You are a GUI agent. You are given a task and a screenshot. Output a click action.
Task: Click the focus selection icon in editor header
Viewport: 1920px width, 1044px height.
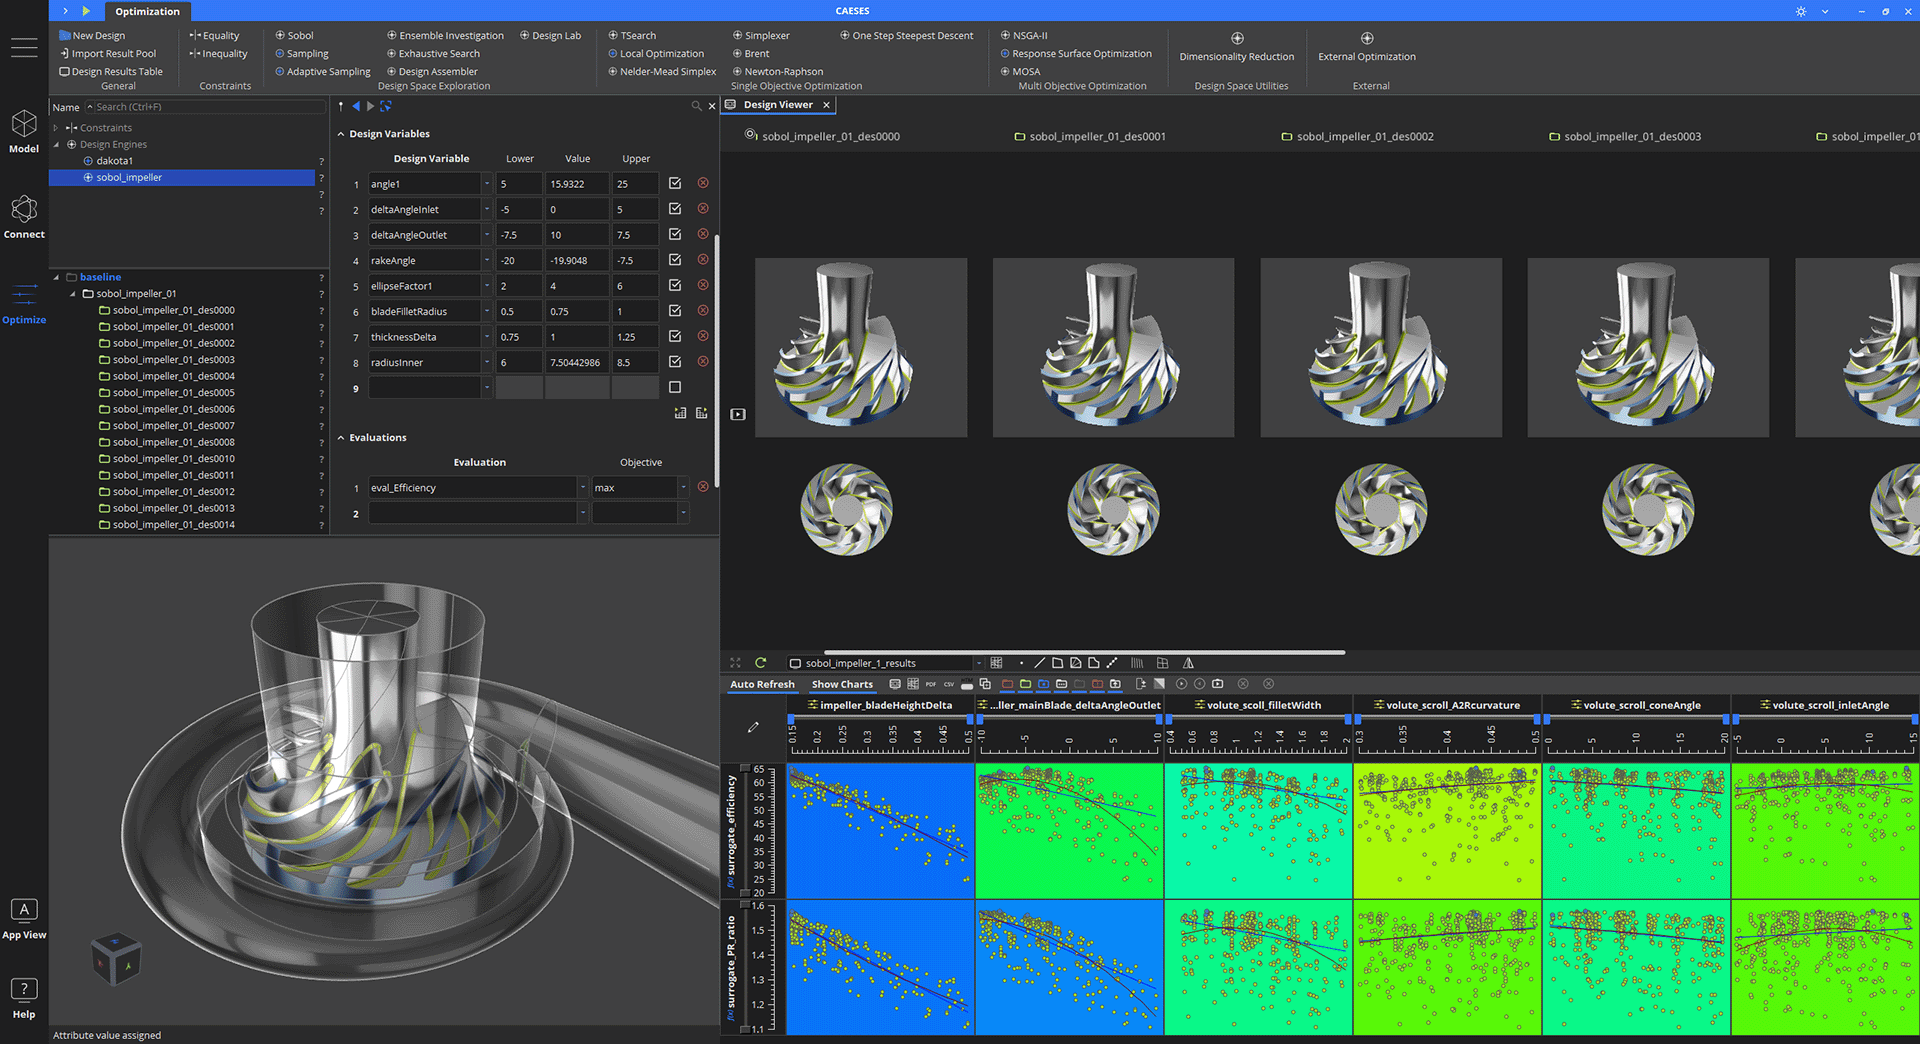pos(386,106)
